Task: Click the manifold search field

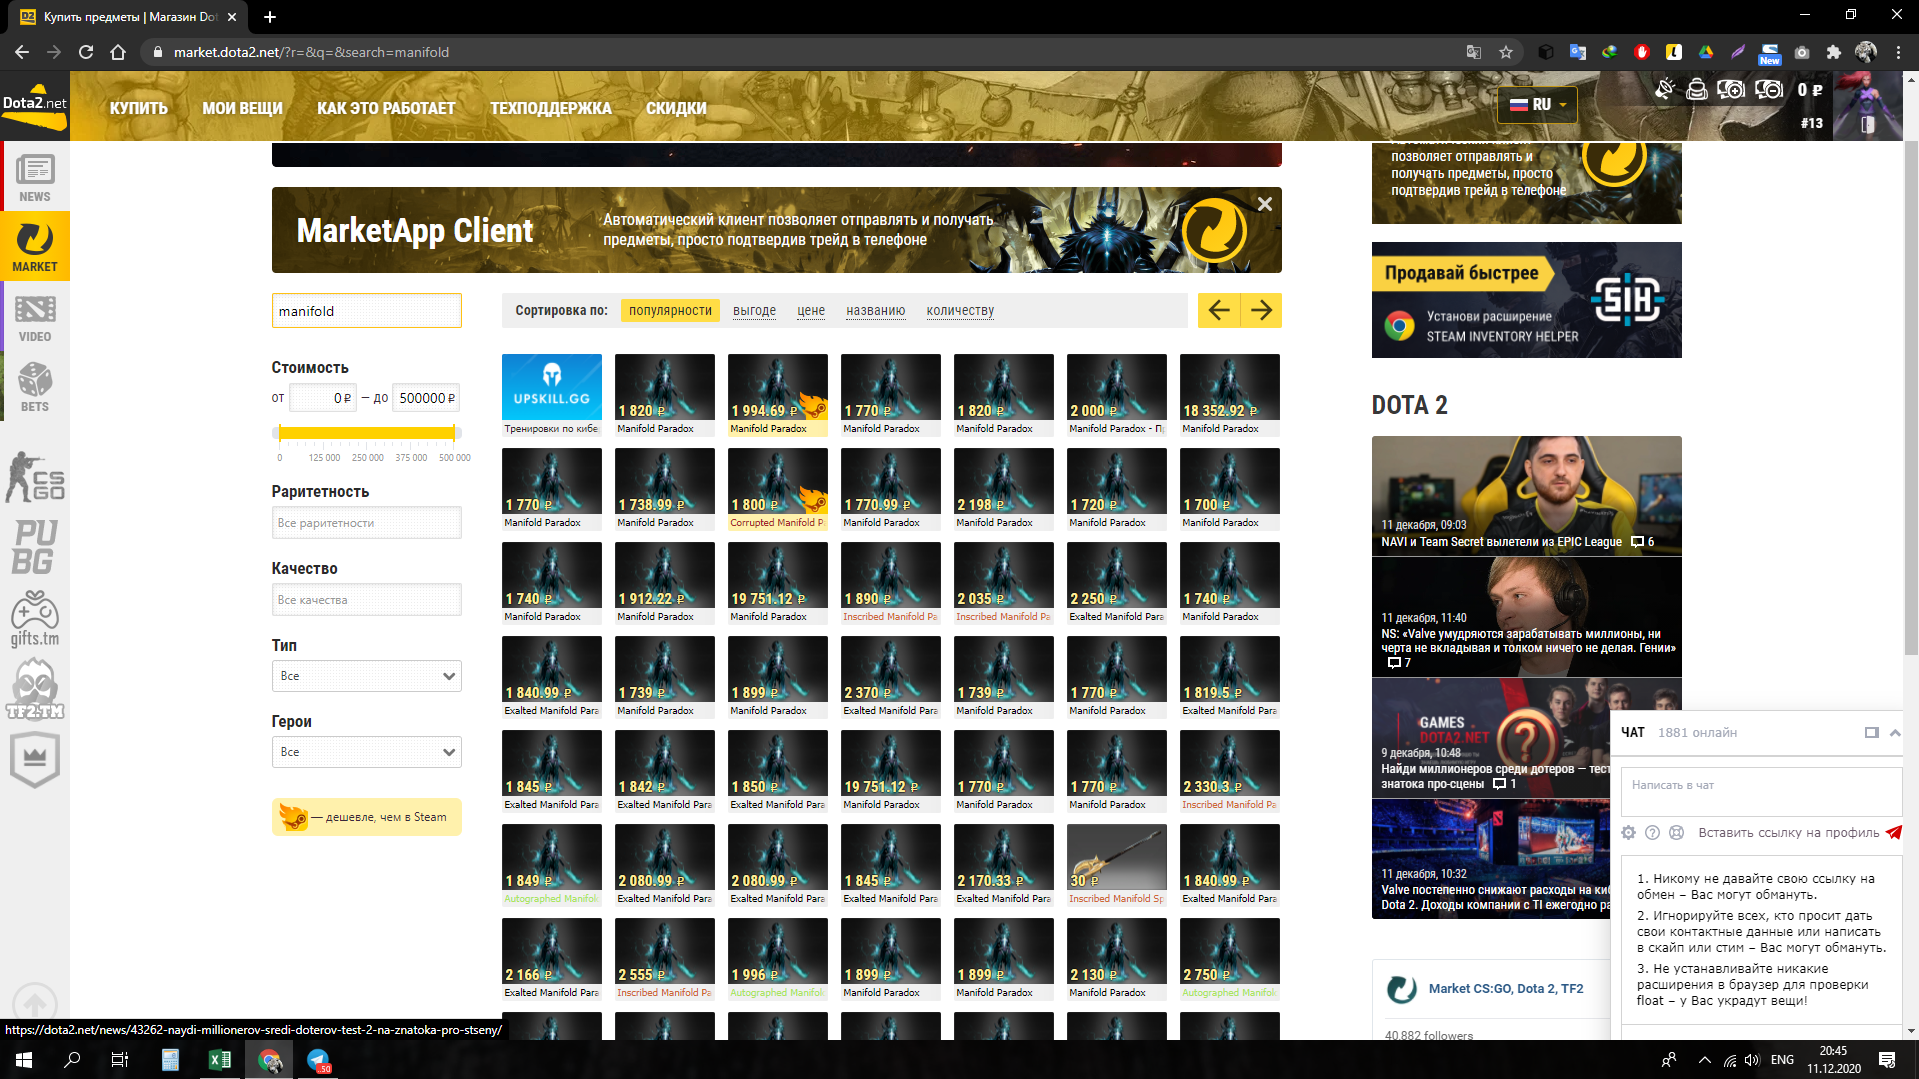Action: pos(366,311)
